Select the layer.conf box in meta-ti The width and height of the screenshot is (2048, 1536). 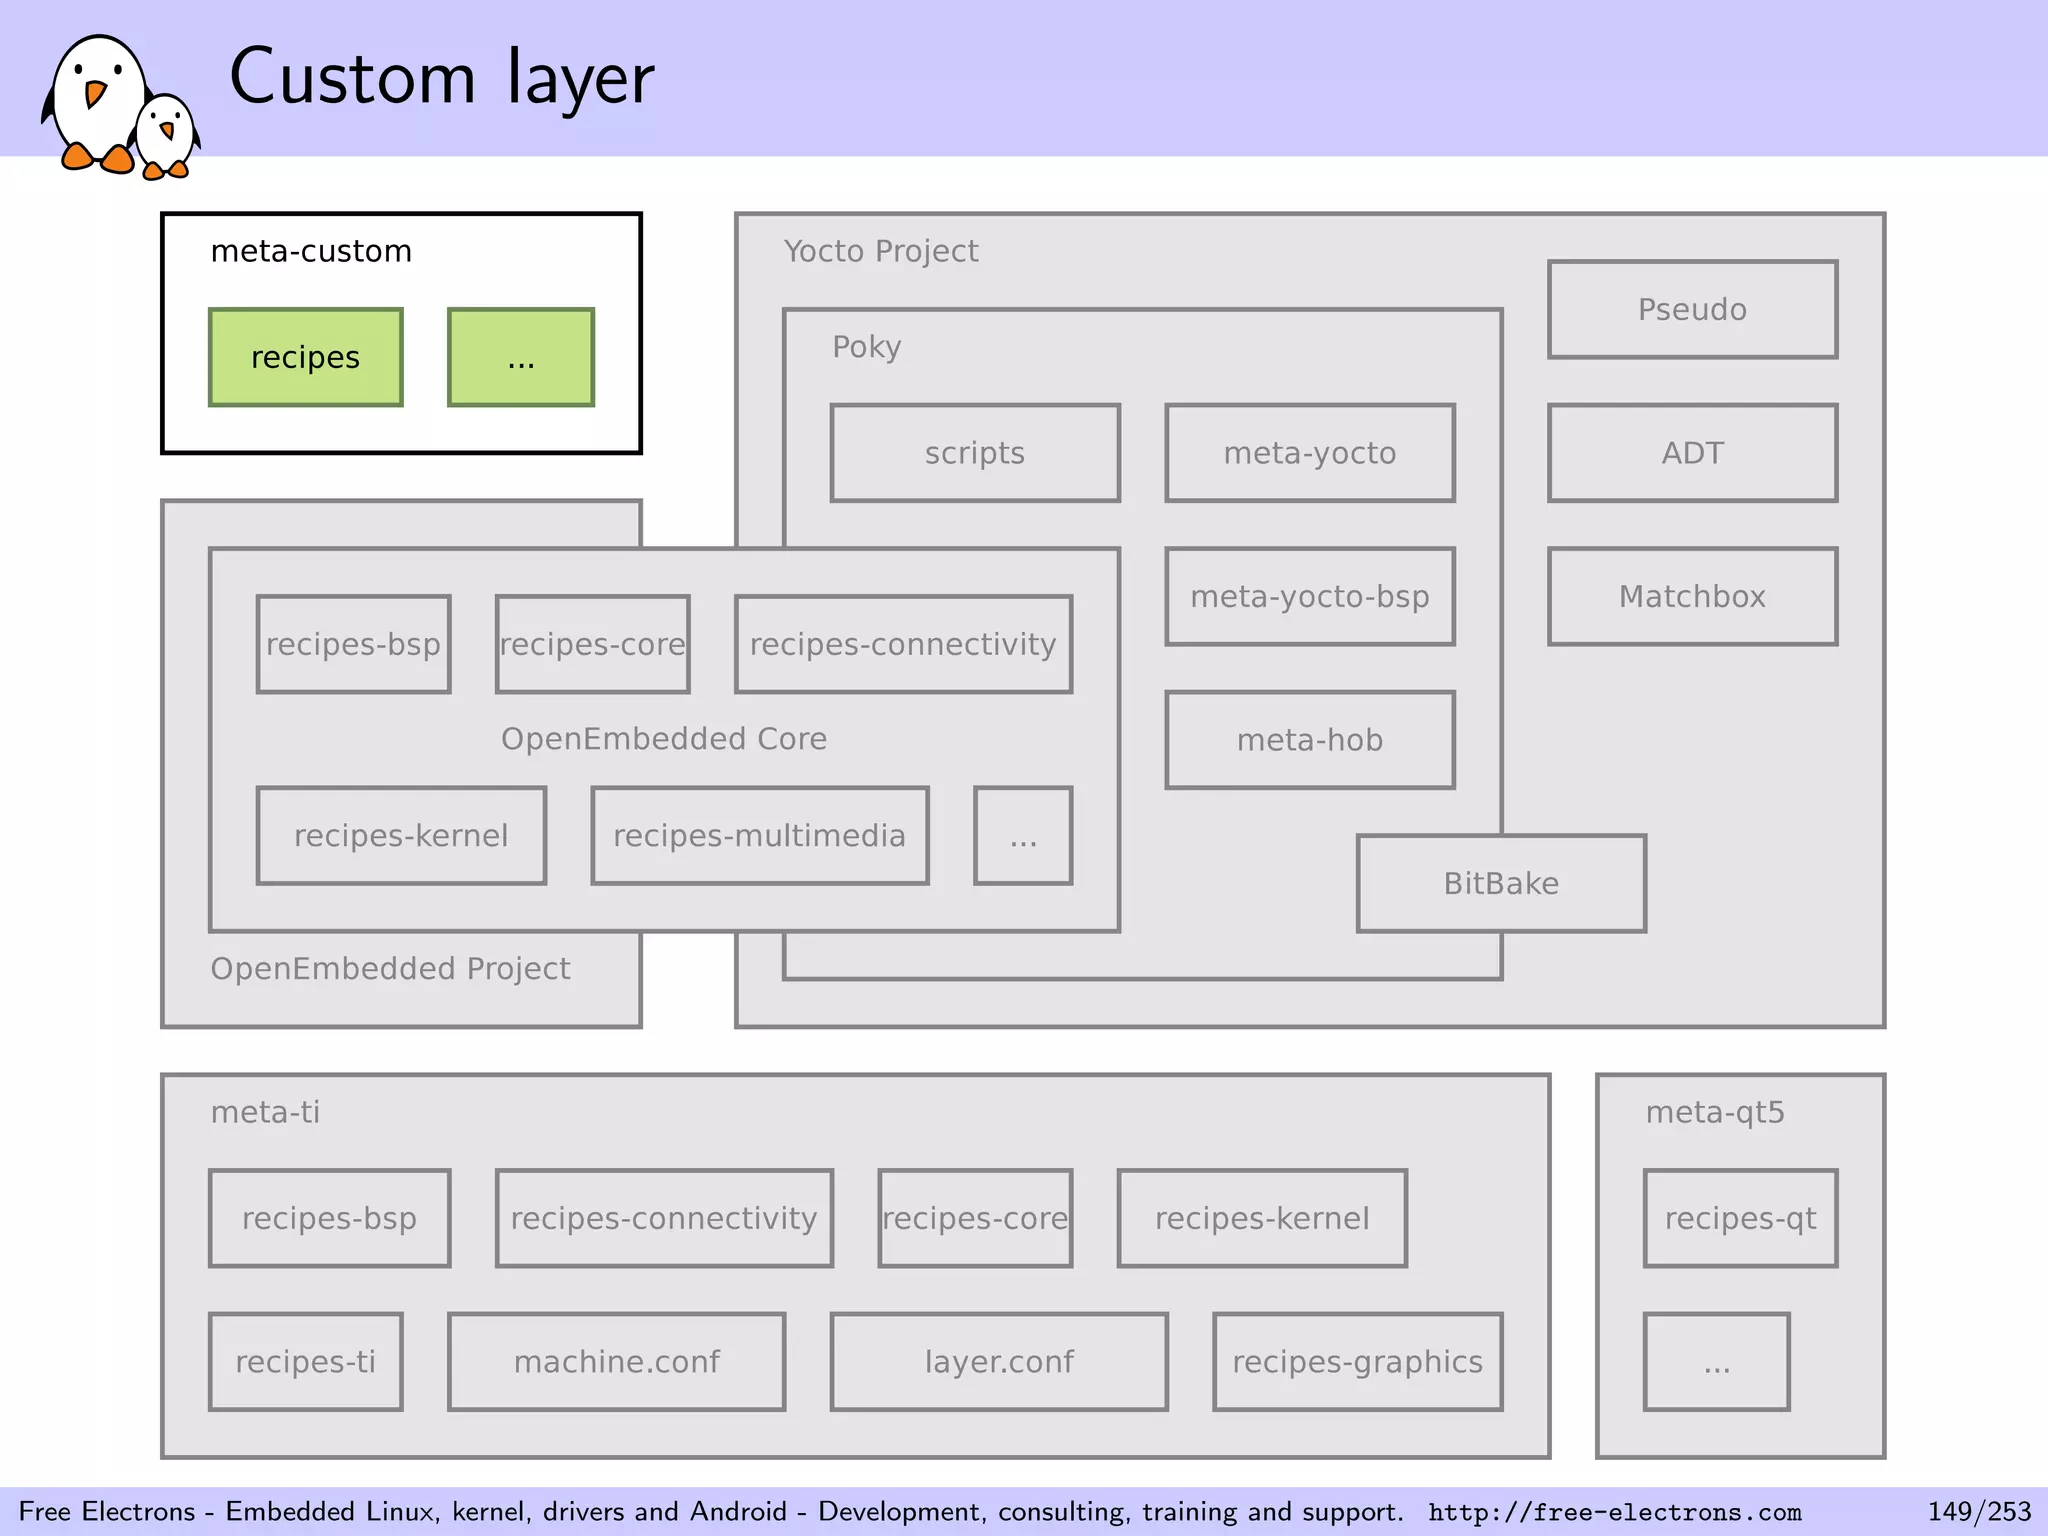point(999,1362)
